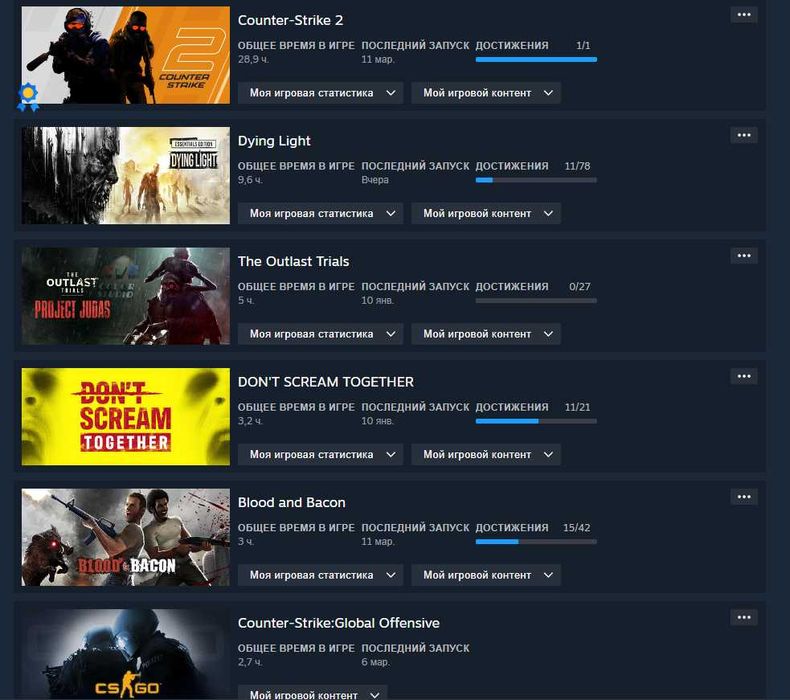
Task: Expand 'Мой игровой контент' for Blood and Bacon
Action: [486, 575]
